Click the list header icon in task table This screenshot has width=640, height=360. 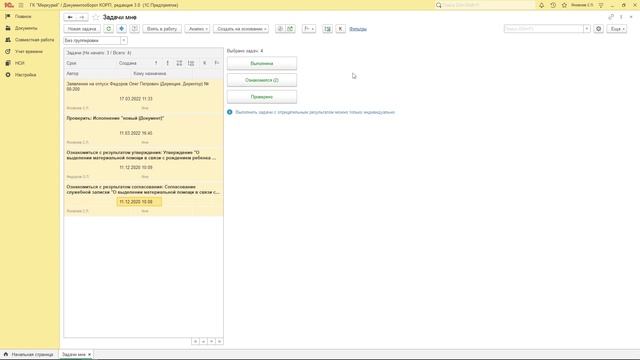pyautogui.click(x=191, y=63)
